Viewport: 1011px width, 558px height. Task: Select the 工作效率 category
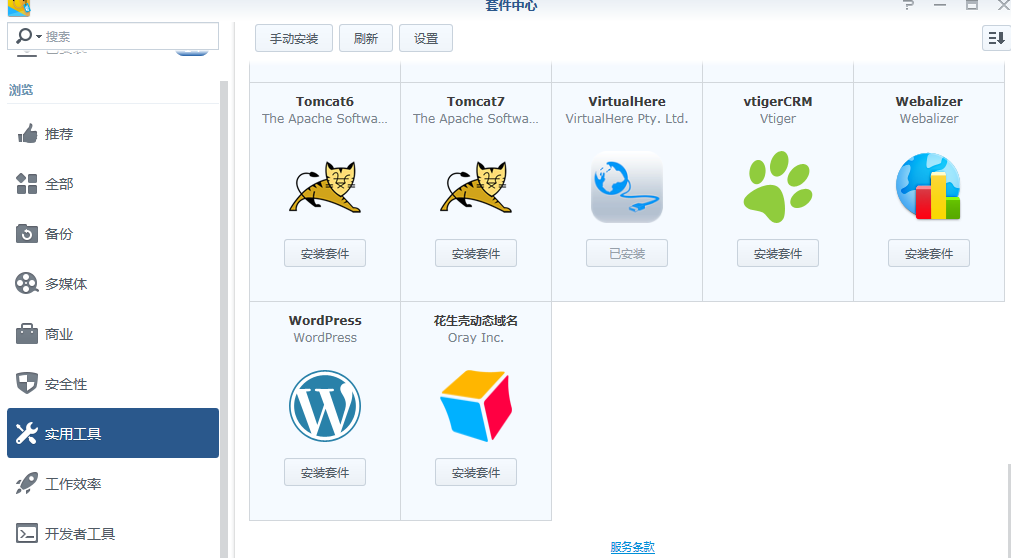(113, 483)
